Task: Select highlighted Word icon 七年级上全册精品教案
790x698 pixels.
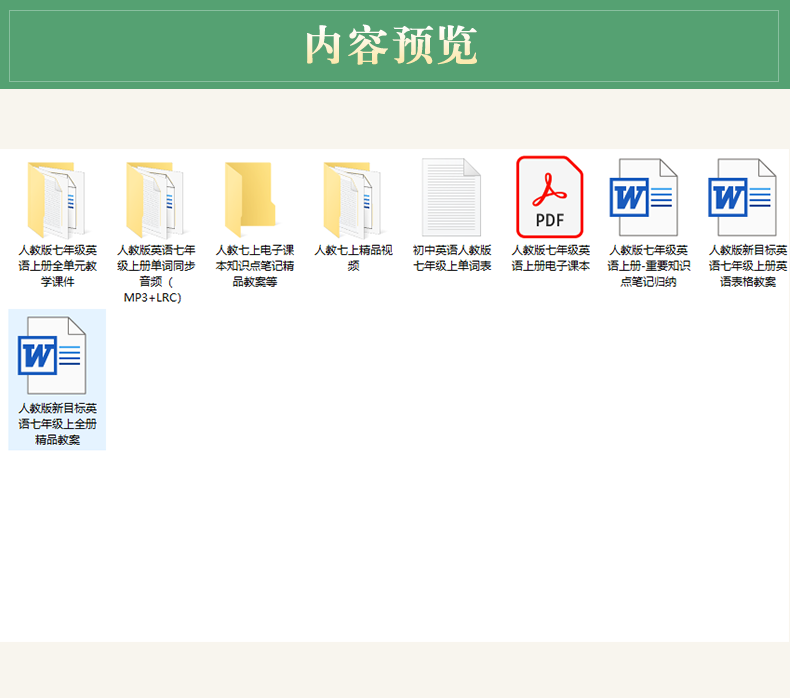Action: [x=52, y=355]
